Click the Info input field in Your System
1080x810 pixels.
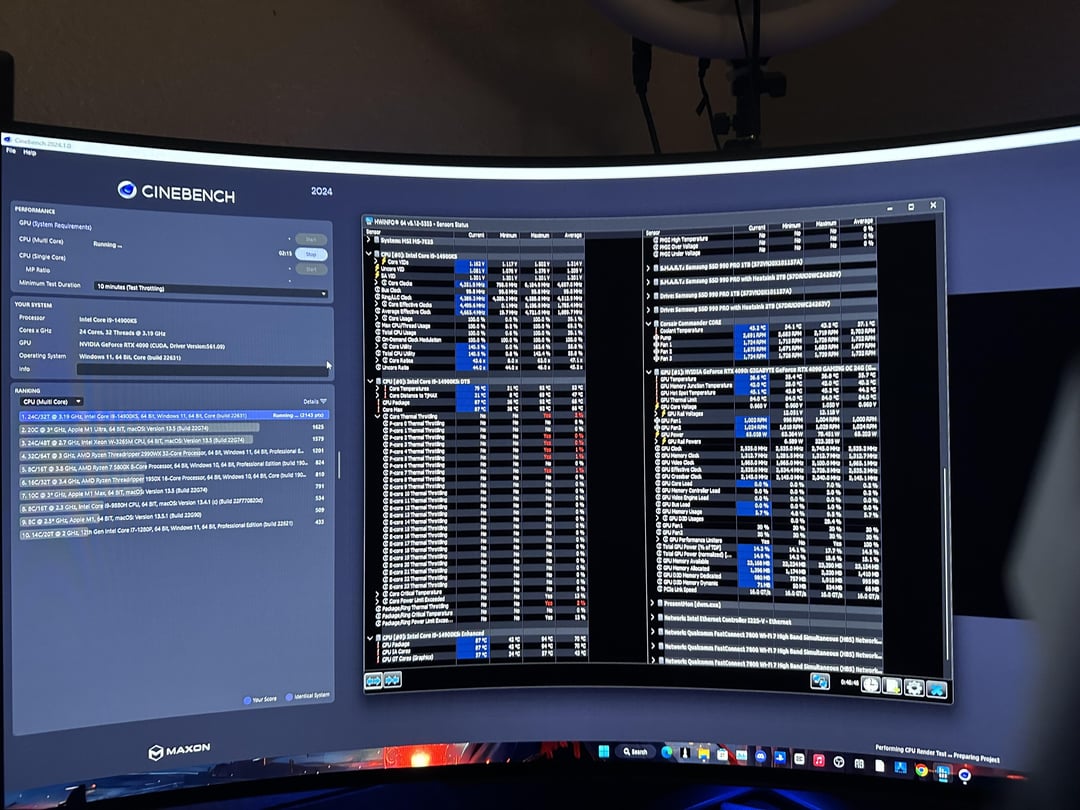pos(202,369)
